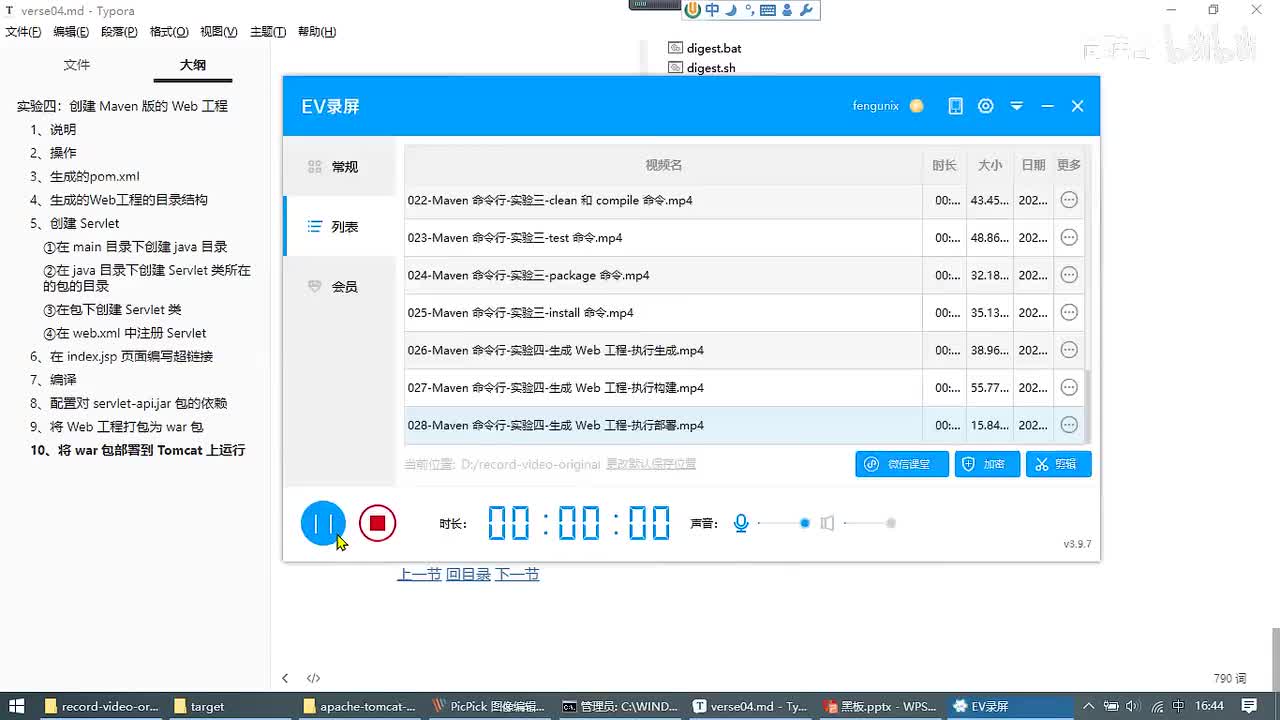Go to outline item 9、将 Web 工程打包为 war 包

tap(117, 427)
